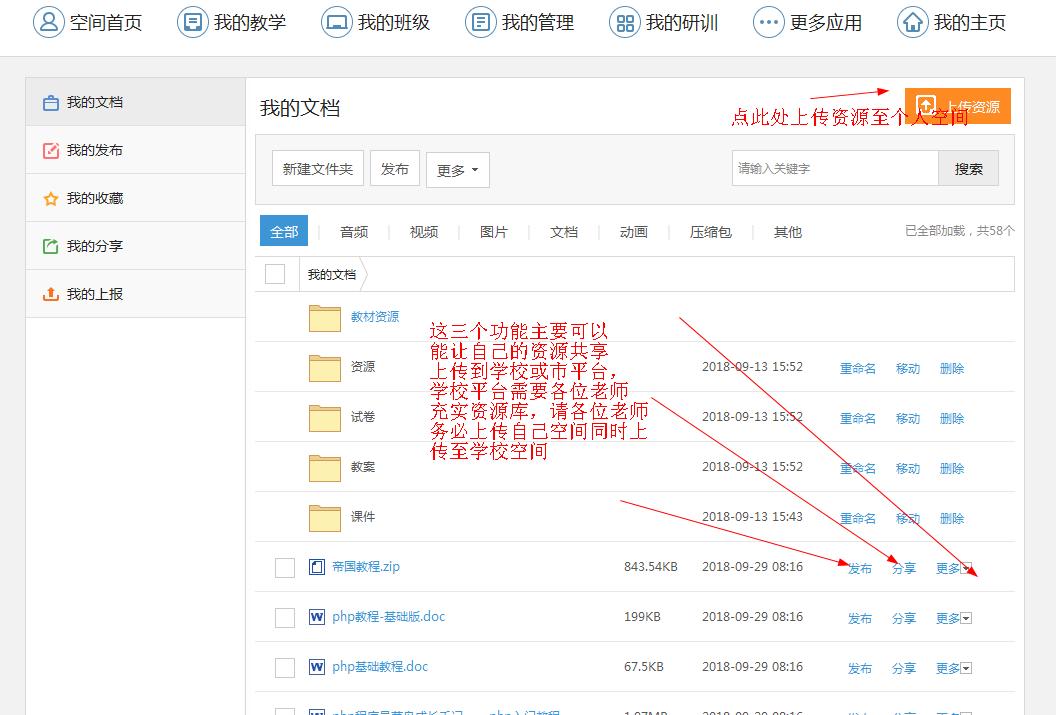This screenshot has width=1056, height=715.
Task: Click inside the keyword search input field
Action: 834,168
